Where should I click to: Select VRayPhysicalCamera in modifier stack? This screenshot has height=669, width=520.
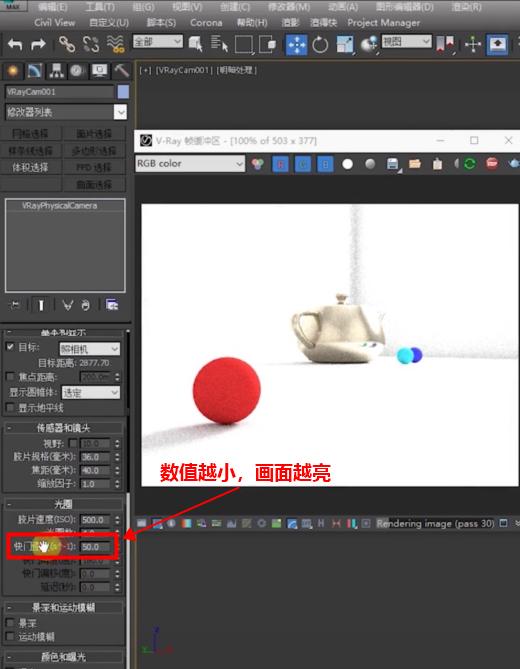pyautogui.click(x=60, y=206)
